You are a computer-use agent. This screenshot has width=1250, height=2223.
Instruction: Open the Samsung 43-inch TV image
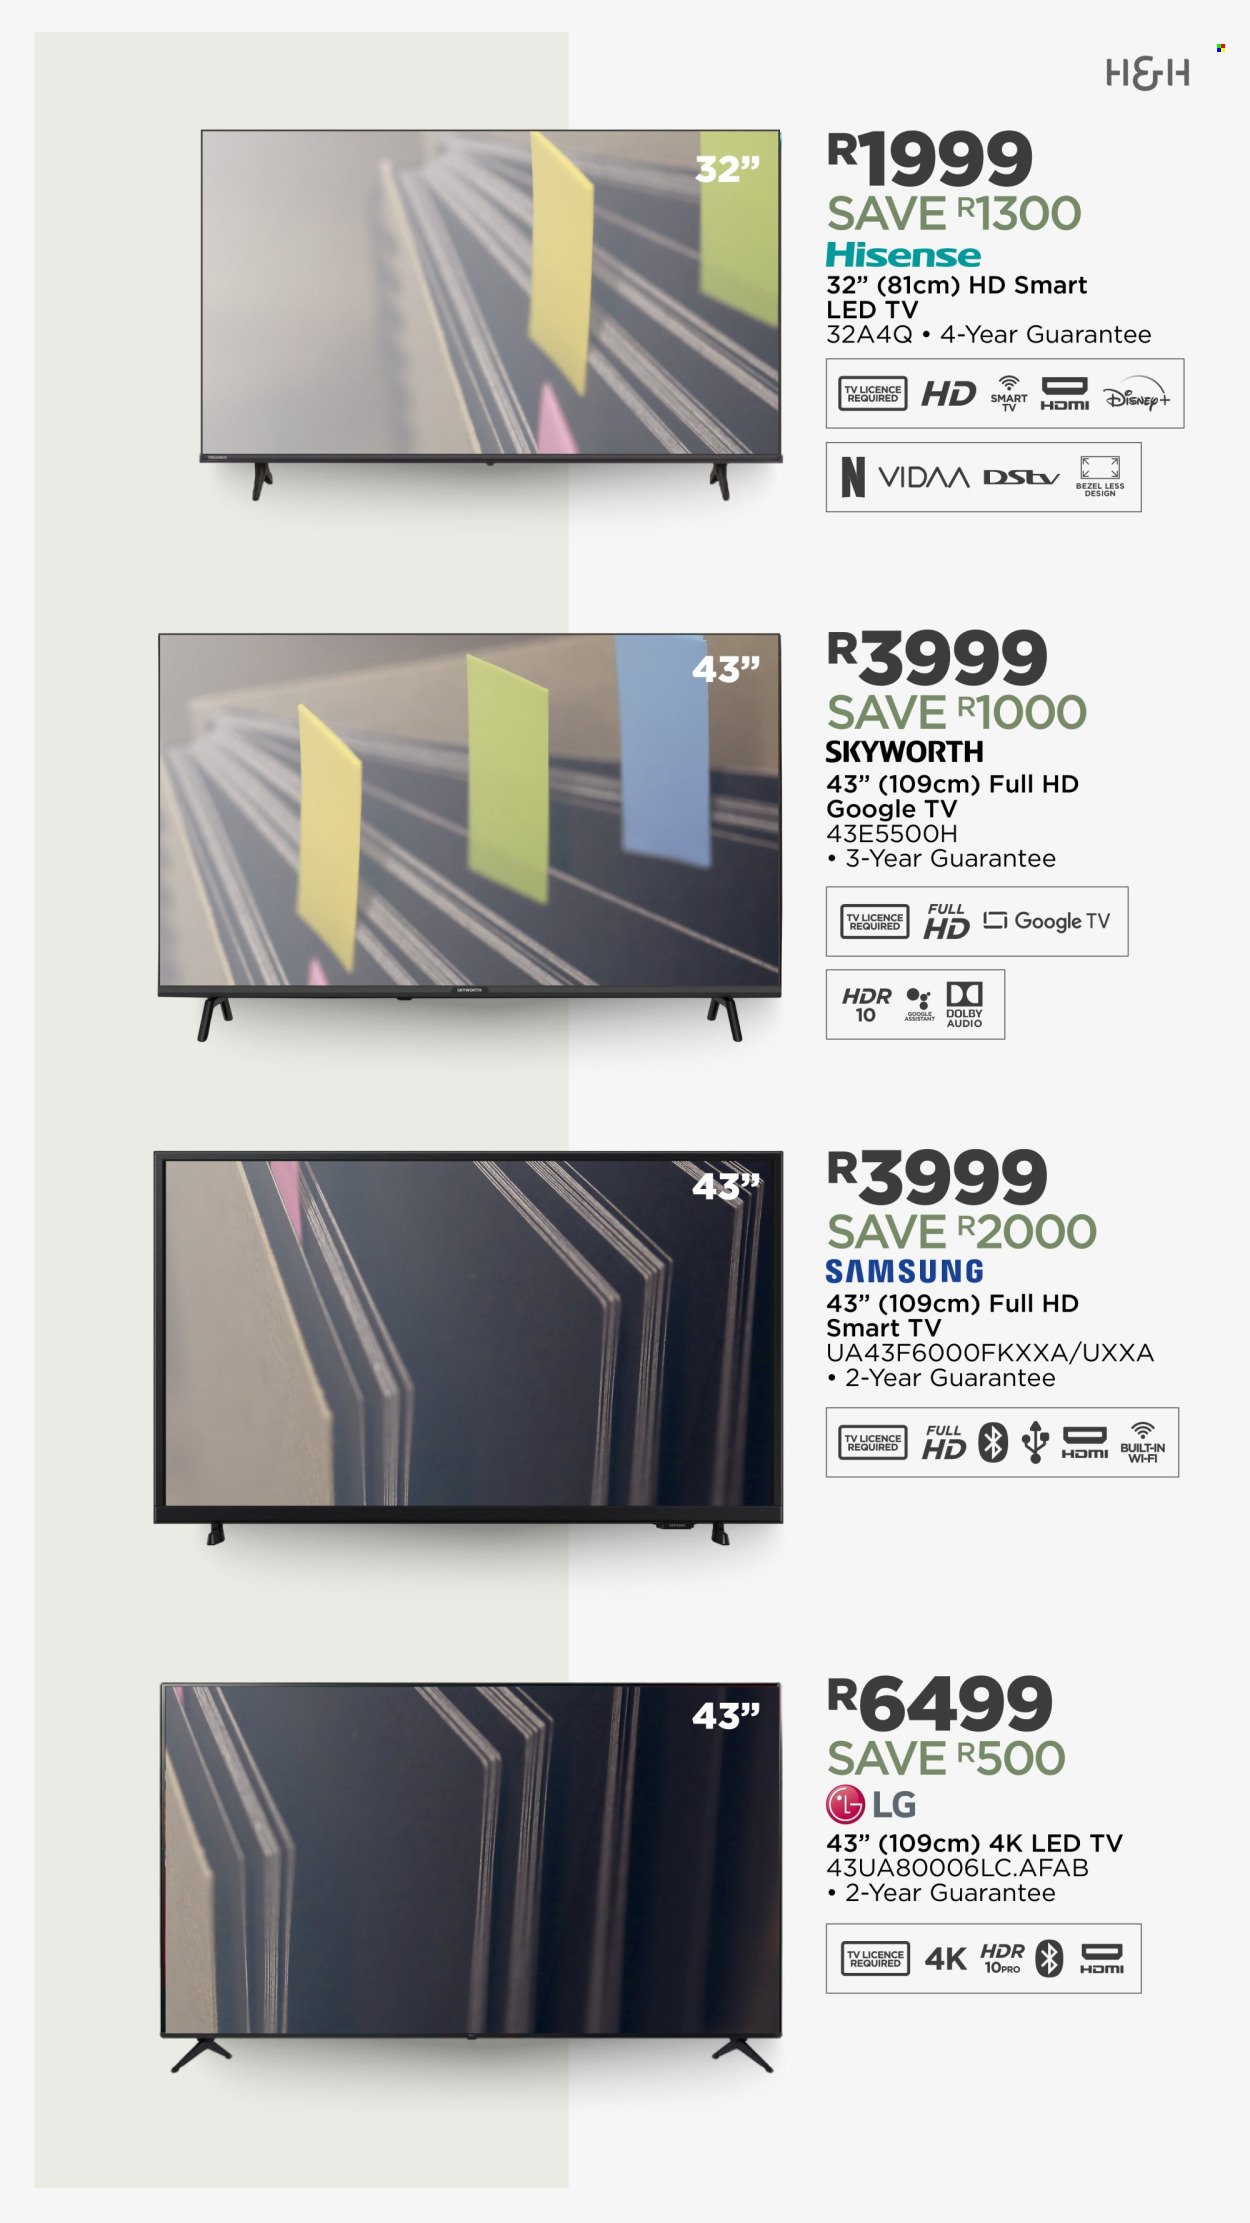(468, 1348)
